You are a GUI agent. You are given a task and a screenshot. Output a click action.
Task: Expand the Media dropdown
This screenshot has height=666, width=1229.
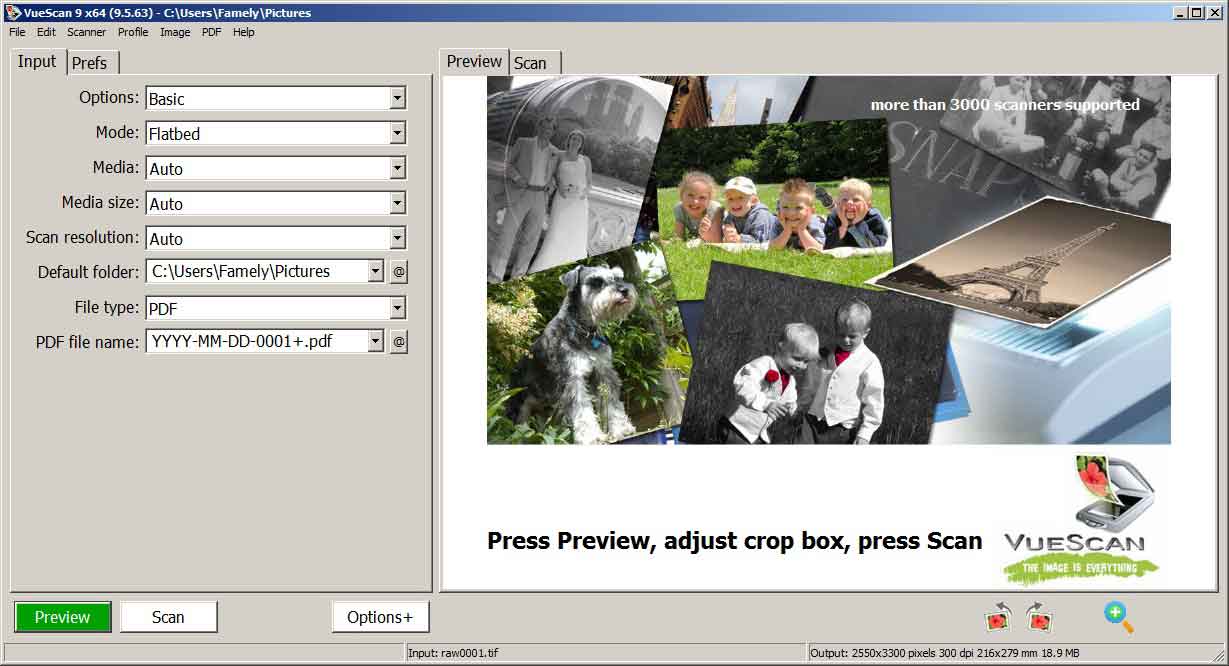click(x=275, y=168)
